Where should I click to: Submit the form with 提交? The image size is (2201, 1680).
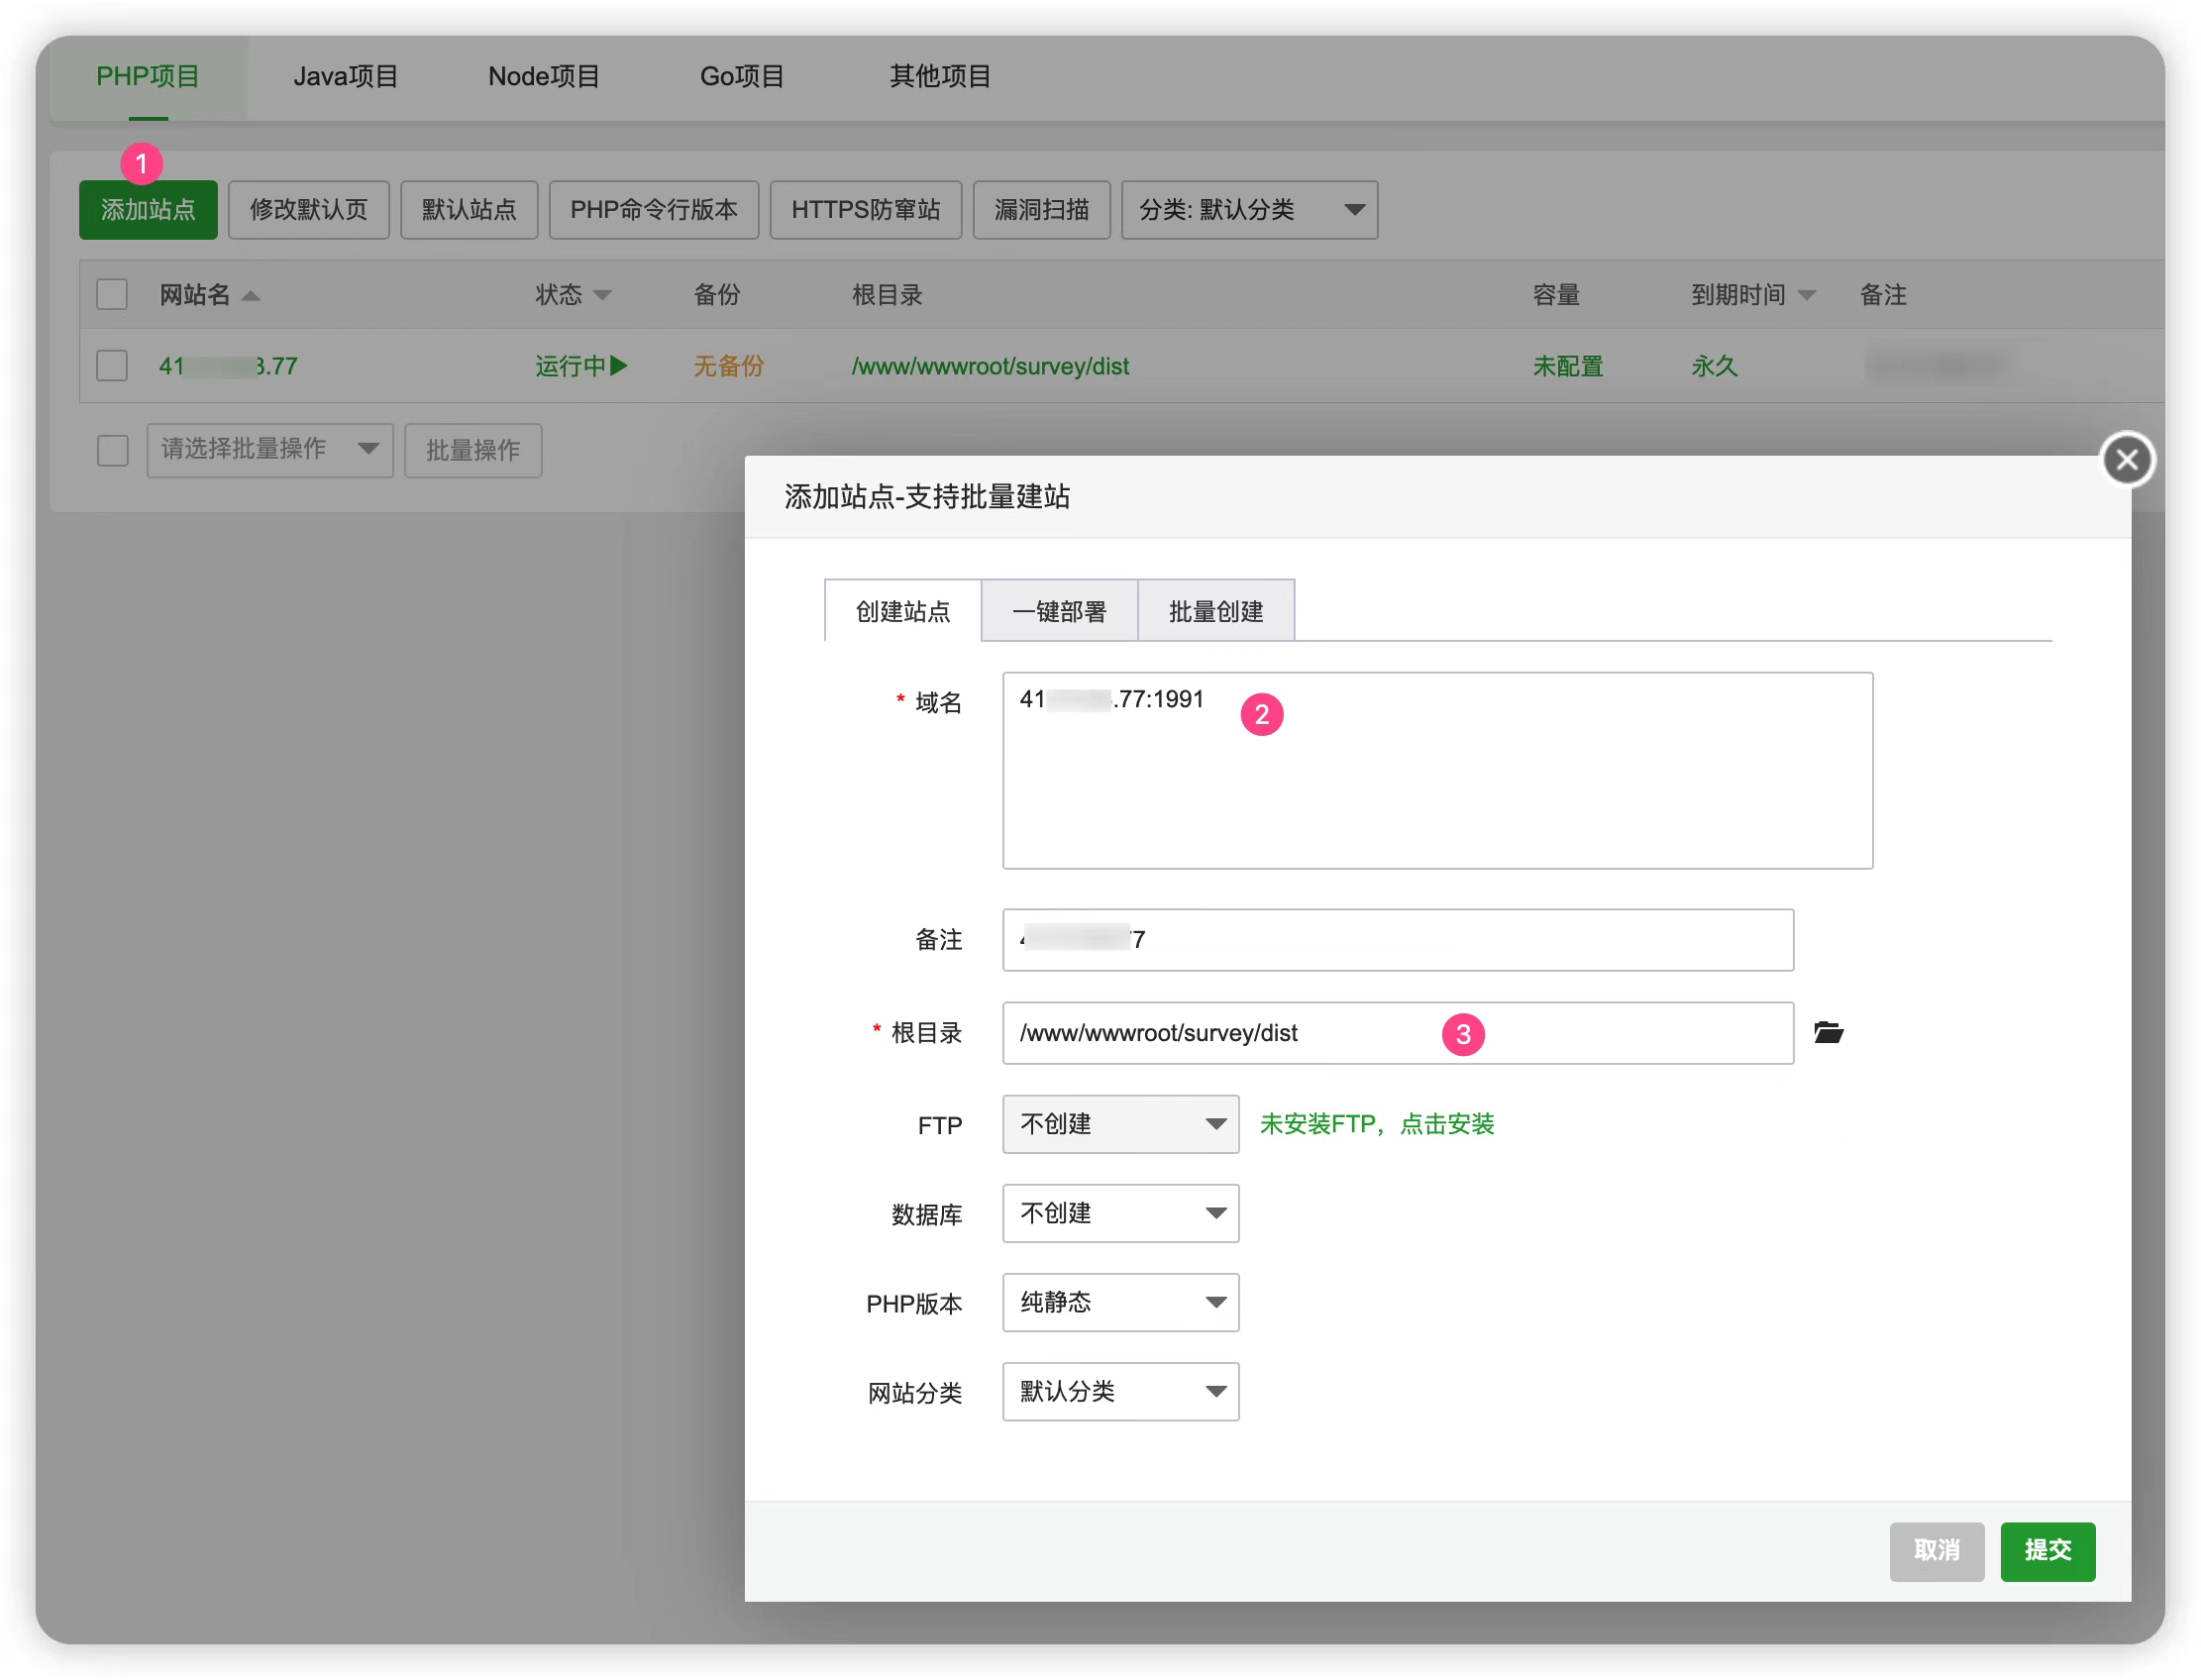click(2047, 1551)
